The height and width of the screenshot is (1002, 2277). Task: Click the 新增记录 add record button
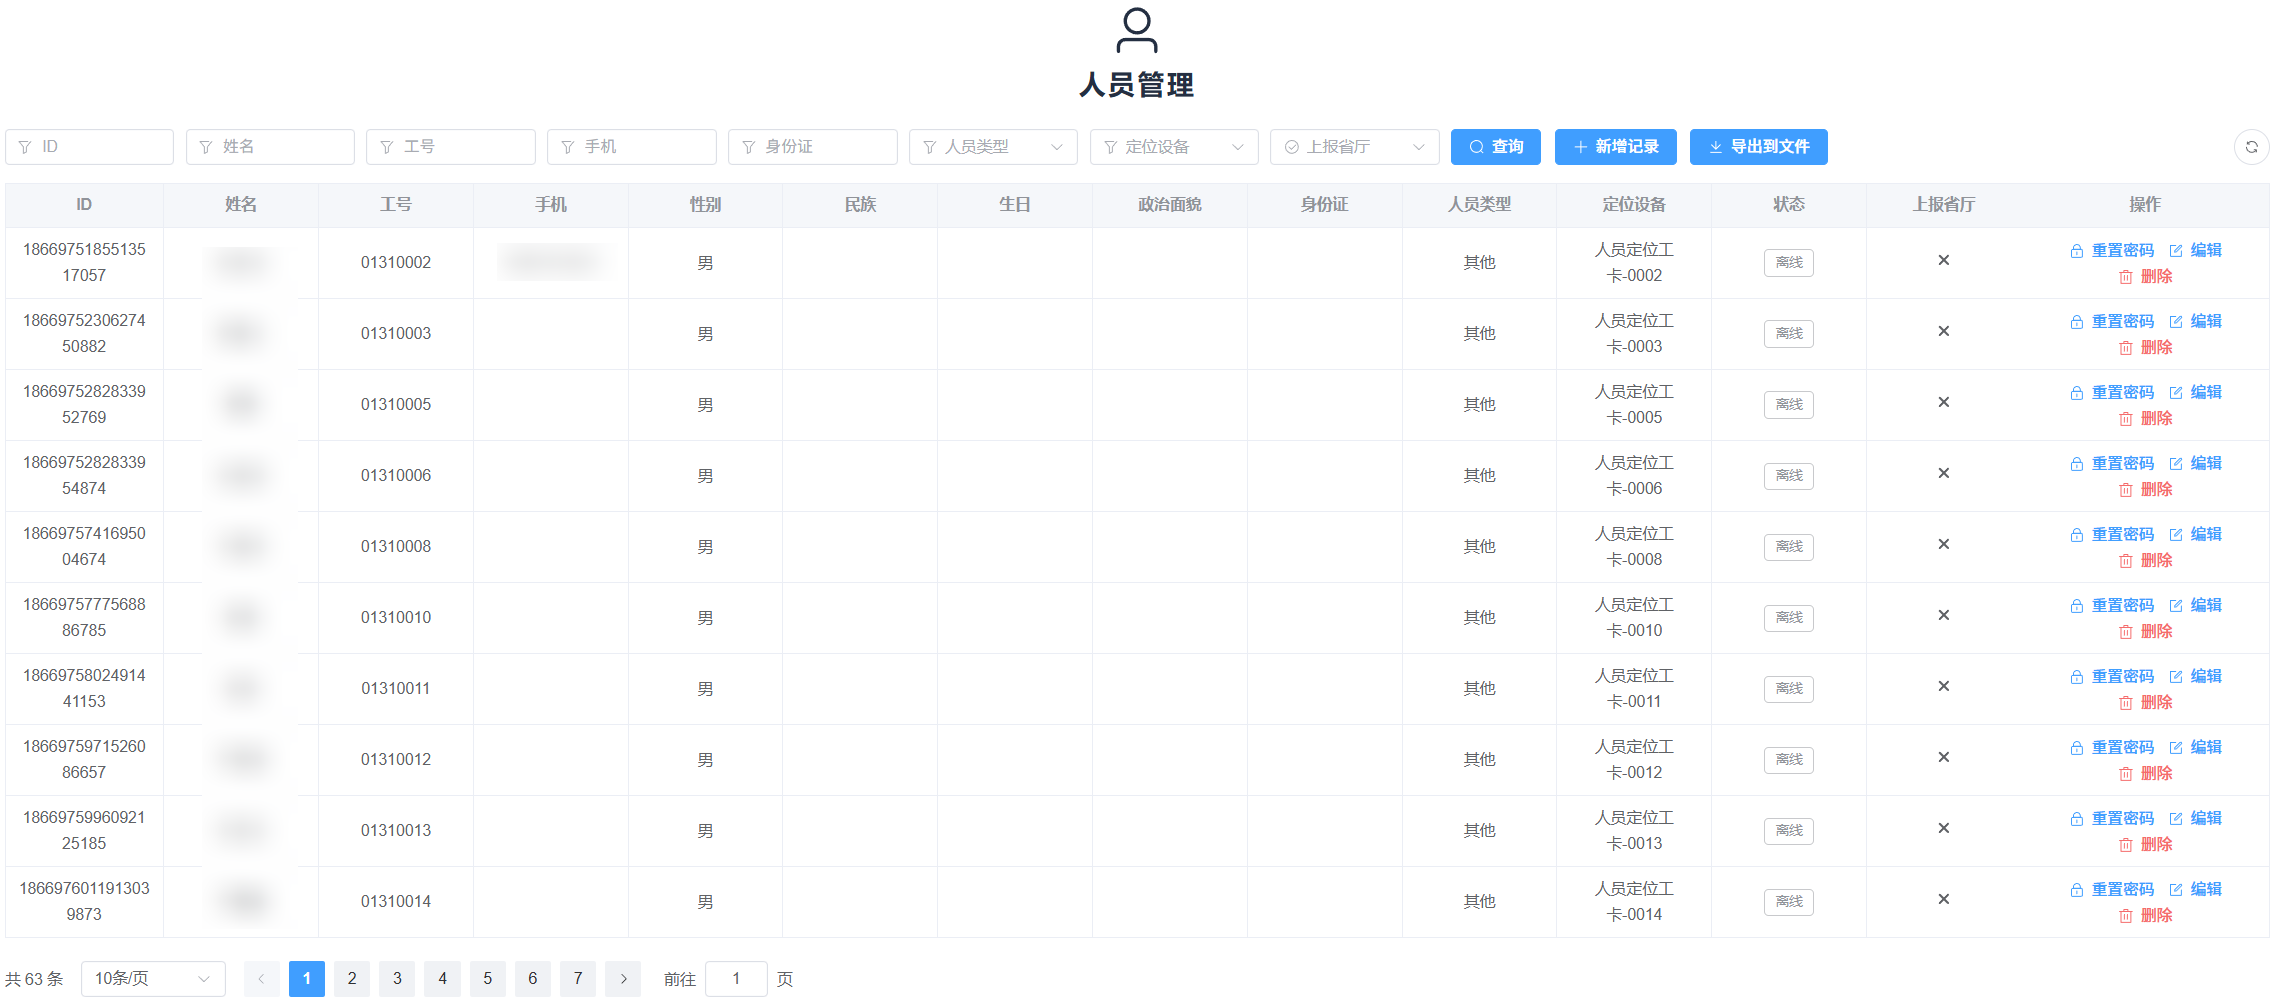point(1615,147)
